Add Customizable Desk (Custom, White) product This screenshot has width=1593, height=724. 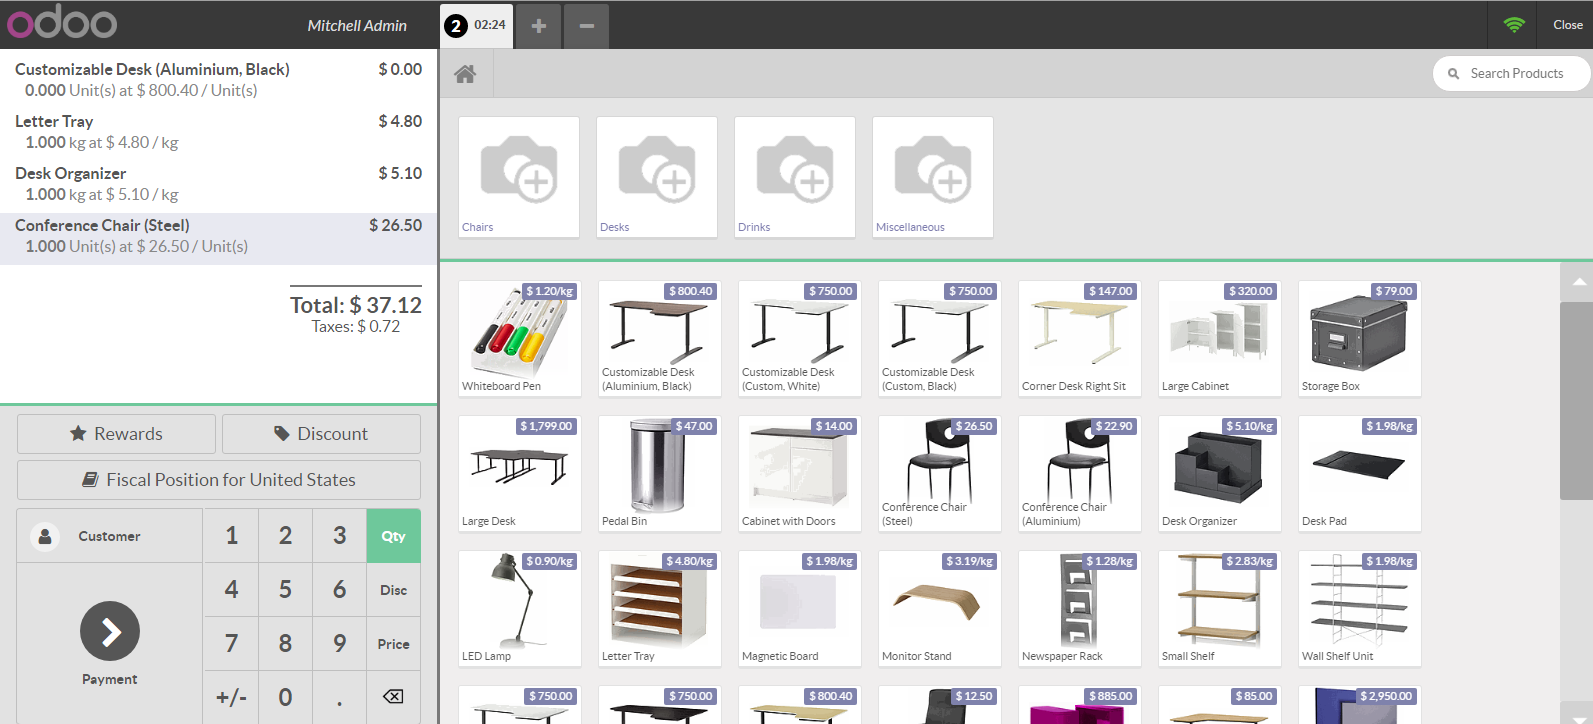point(799,338)
